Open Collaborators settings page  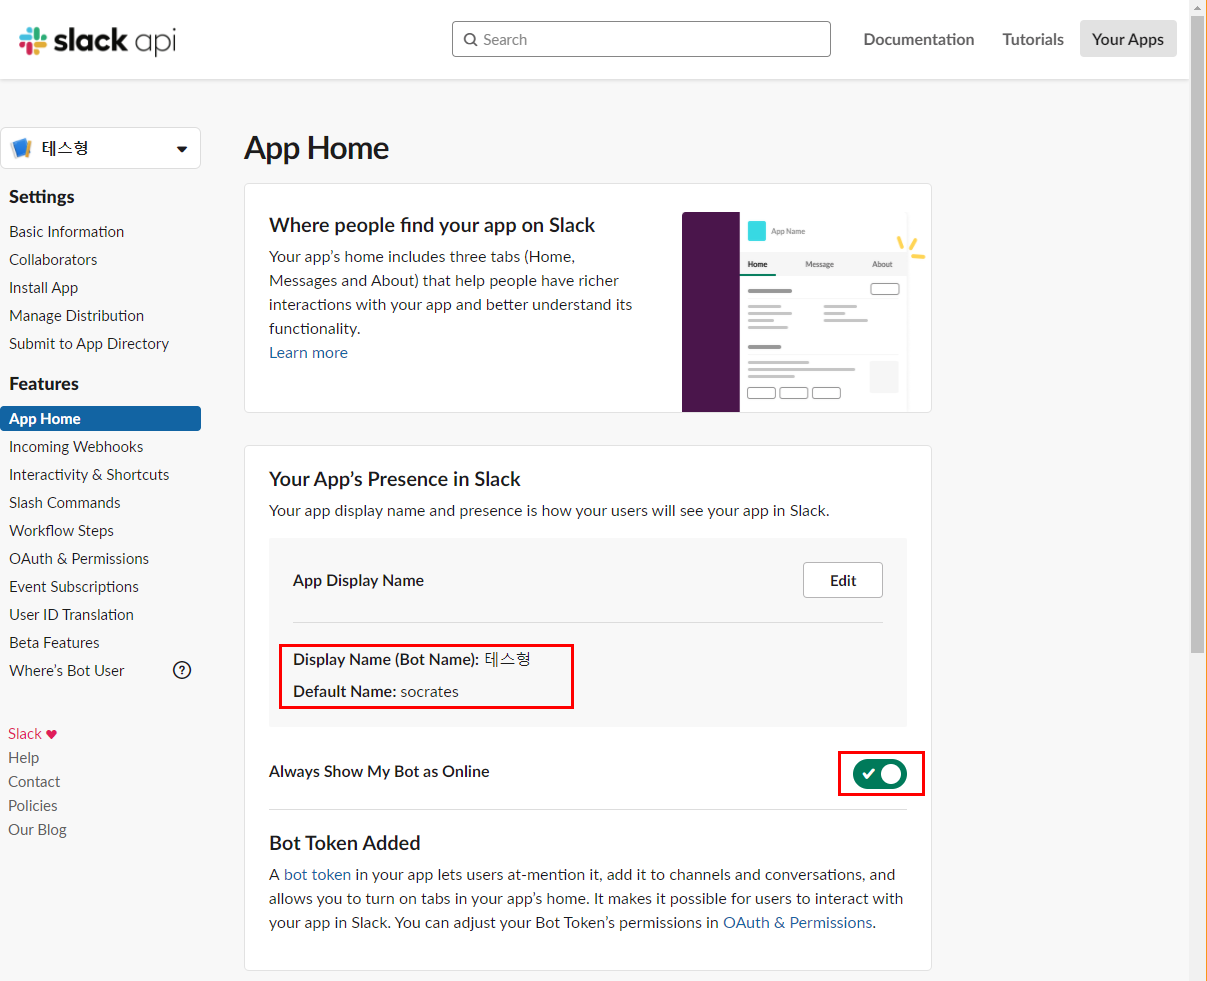pyautogui.click(x=53, y=259)
